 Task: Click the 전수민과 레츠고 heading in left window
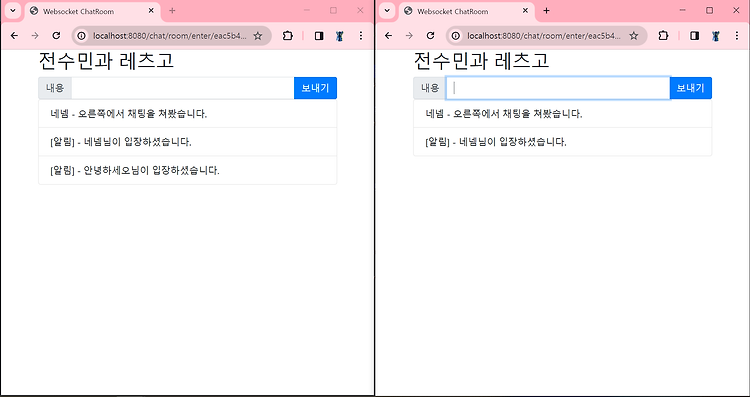tap(106, 61)
